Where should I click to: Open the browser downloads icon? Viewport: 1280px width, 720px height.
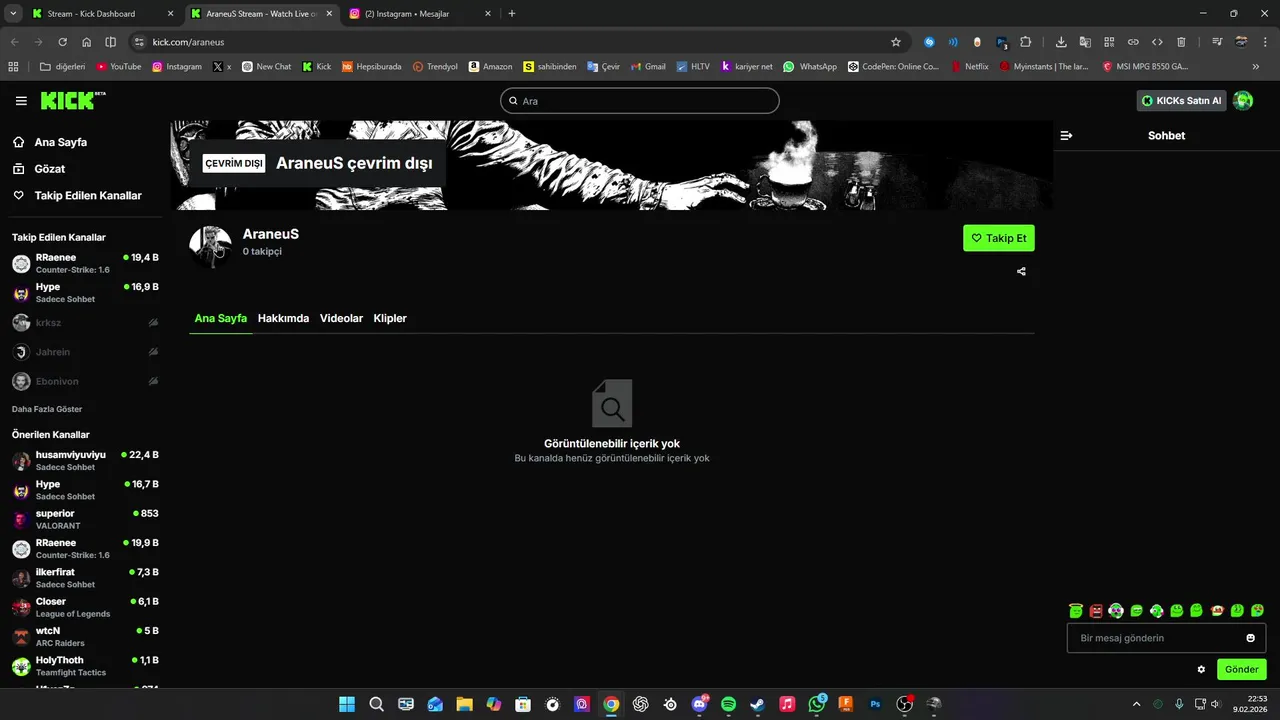1061,42
